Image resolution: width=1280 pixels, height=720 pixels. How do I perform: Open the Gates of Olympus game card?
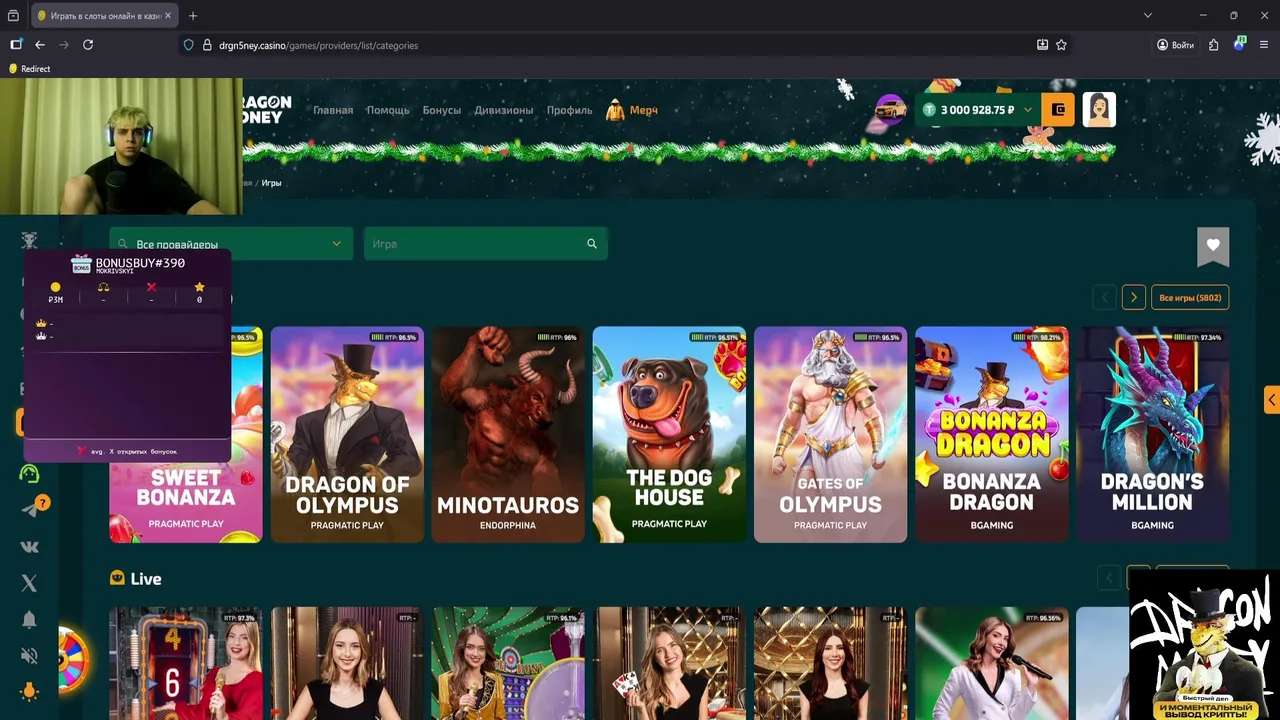(830, 435)
